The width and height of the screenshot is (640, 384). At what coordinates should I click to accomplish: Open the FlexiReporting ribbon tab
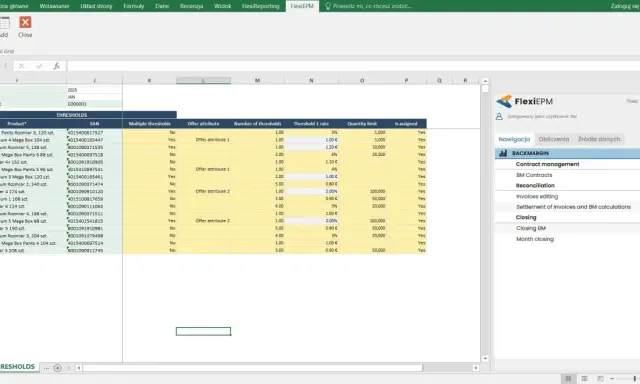(260, 6)
